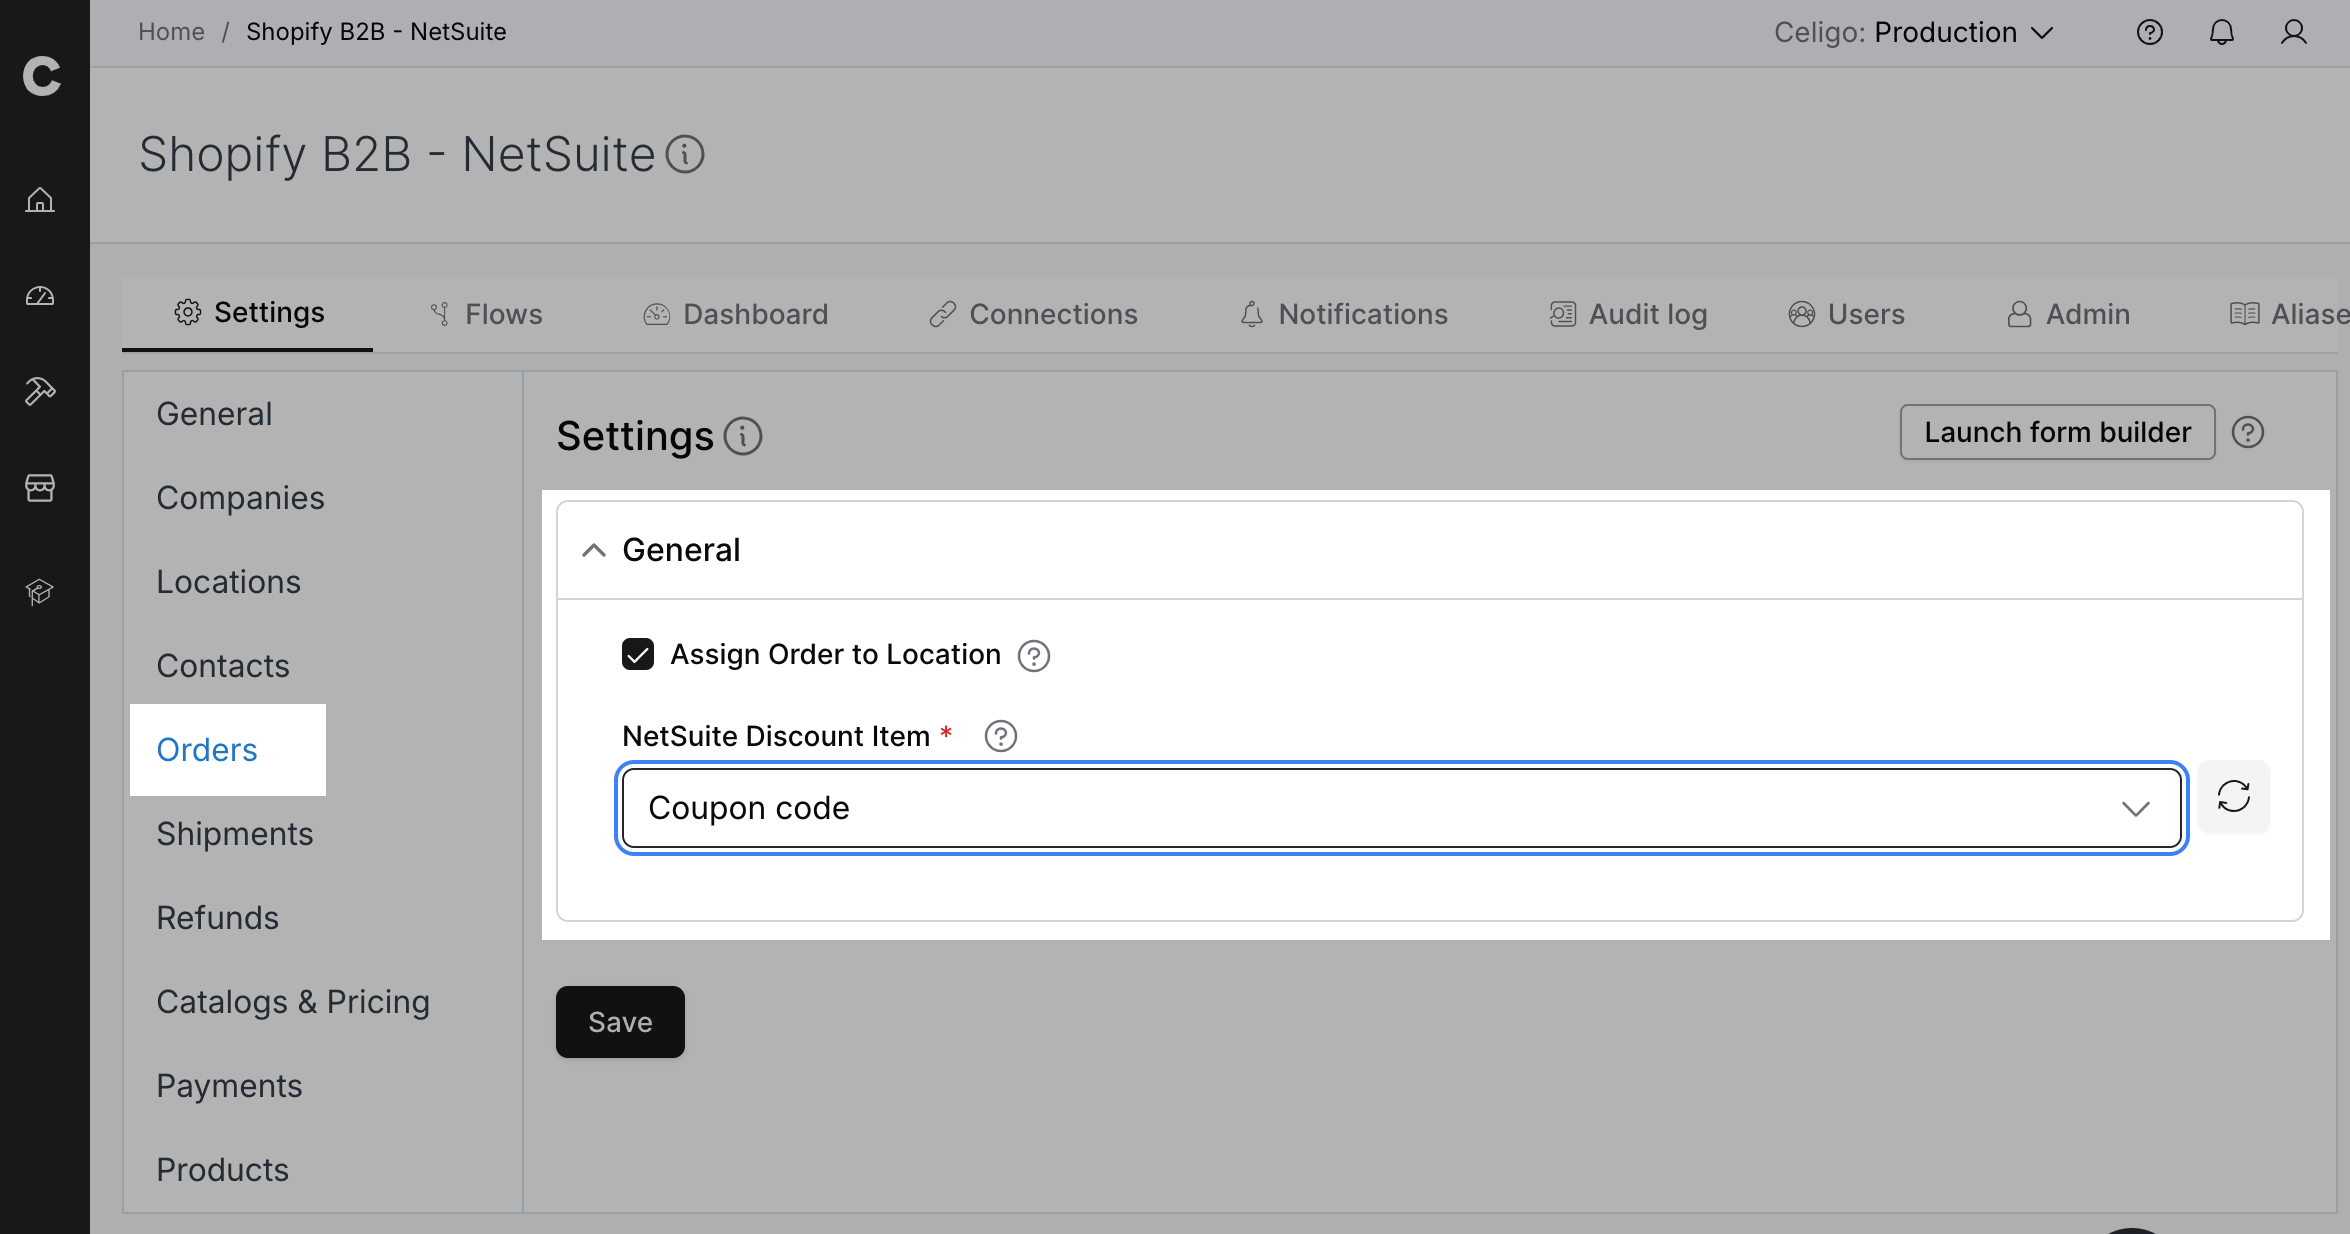The height and width of the screenshot is (1234, 2350).
Task: Switch to the Audit log tab
Action: pos(1628,314)
